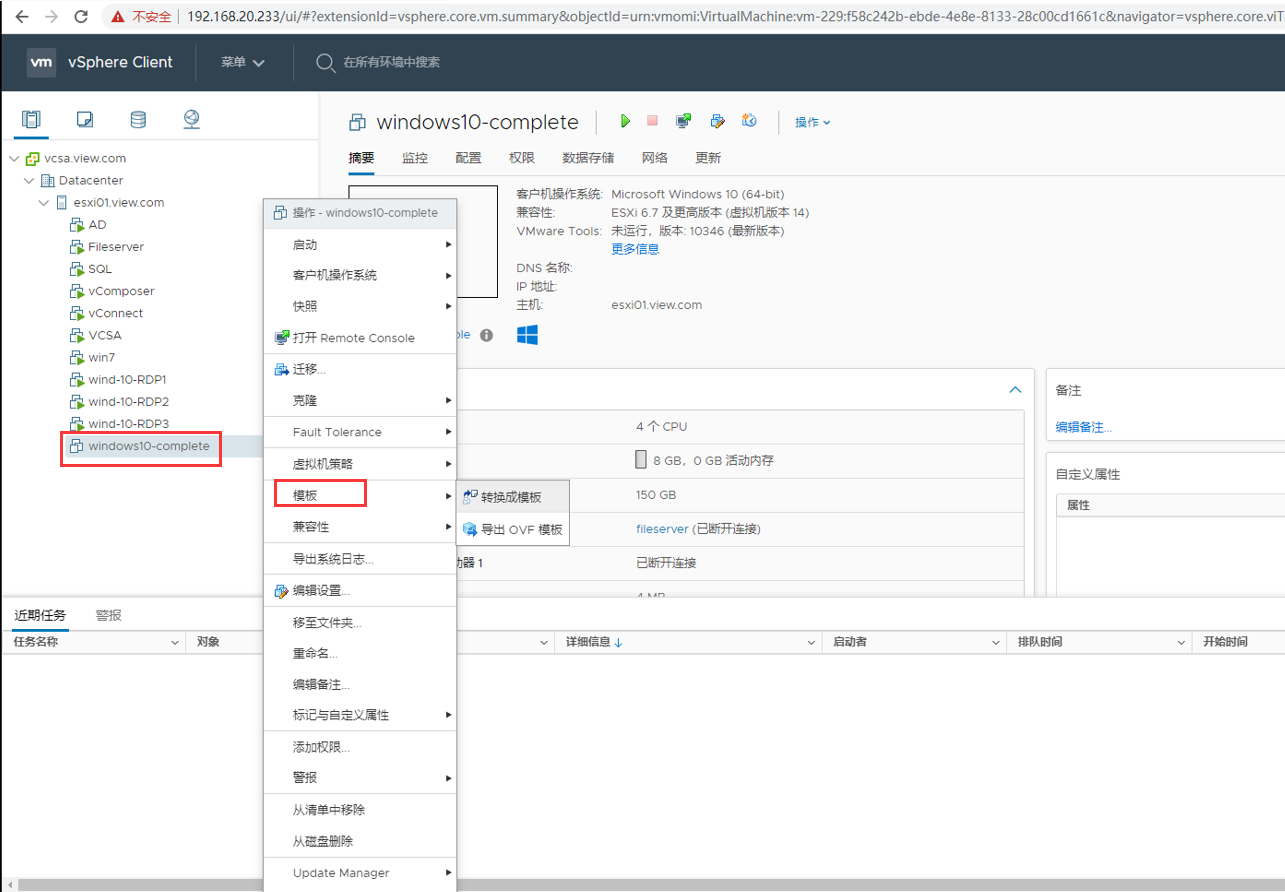Open 任务名称 column filter dropdown
This screenshot has width=1285, height=892.
coord(175,642)
